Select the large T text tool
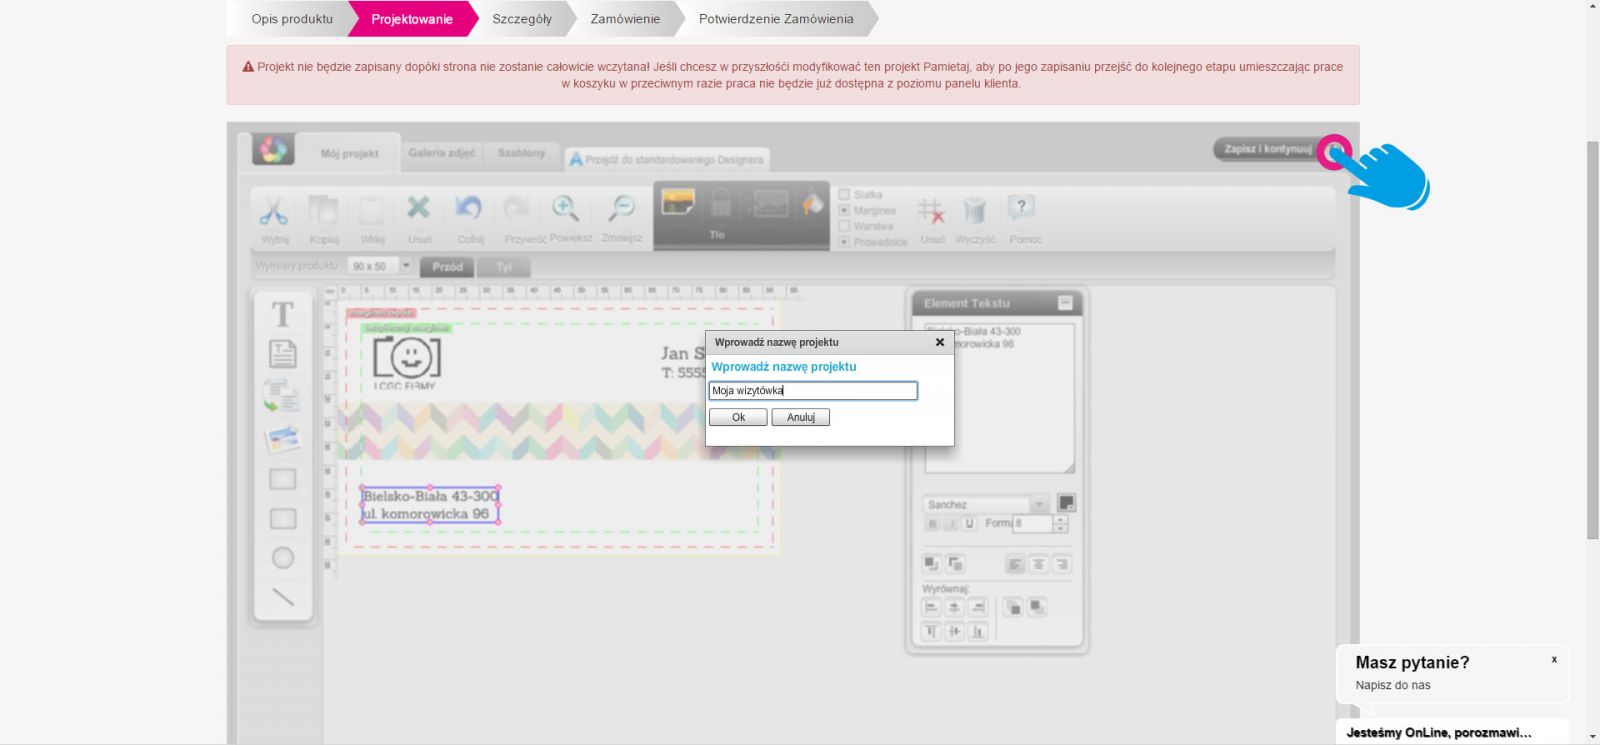 (283, 315)
